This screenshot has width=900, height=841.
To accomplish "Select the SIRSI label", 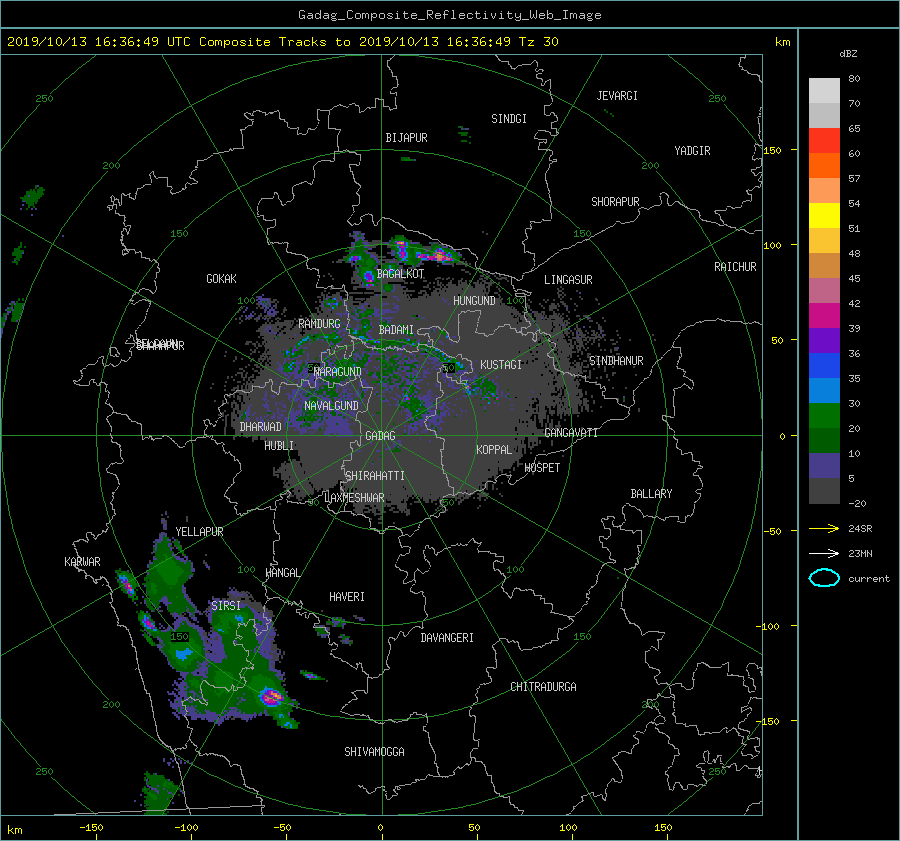I will click(226, 606).
